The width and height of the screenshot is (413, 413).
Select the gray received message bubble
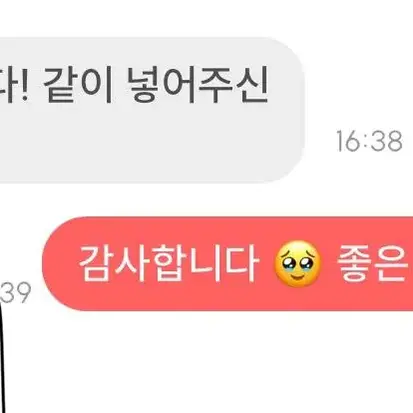[x=152, y=110]
